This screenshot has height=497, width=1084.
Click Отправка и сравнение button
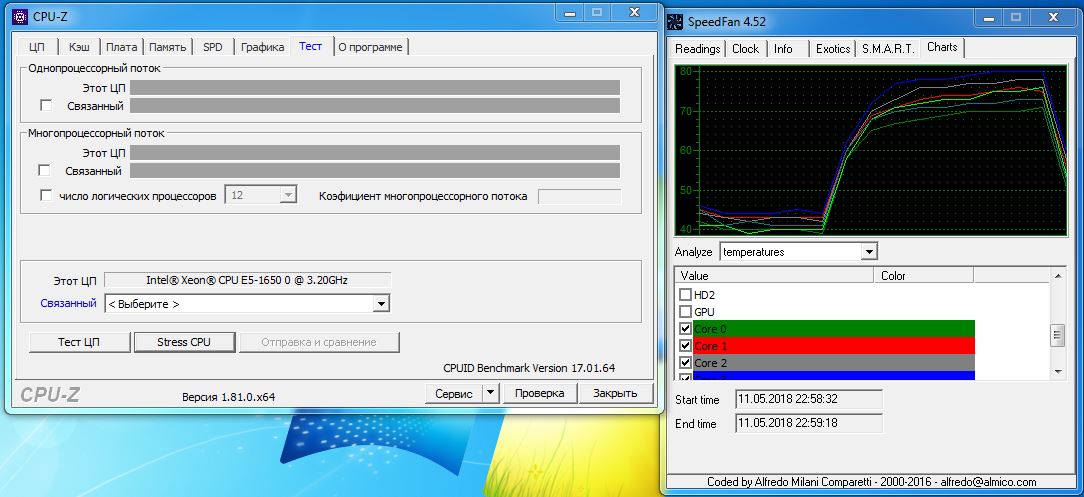[x=319, y=342]
